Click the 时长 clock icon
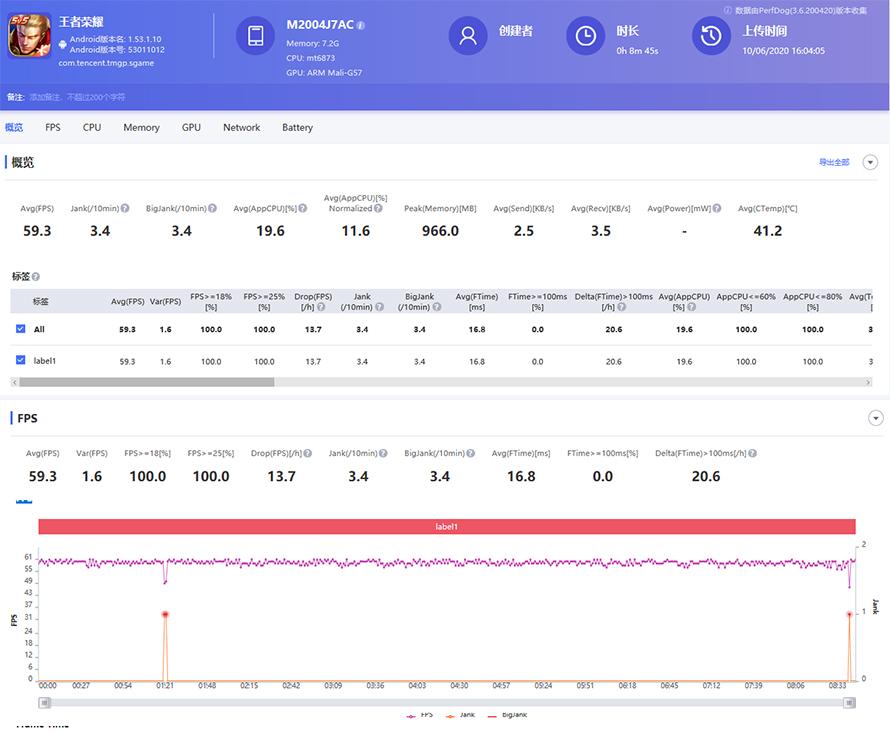The height and width of the screenshot is (733, 890). (x=586, y=36)
